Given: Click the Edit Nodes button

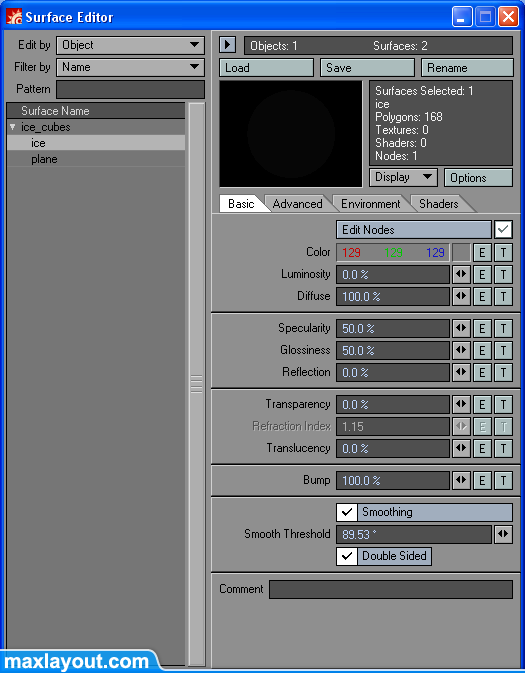Looking at the screenshot, I should pos(414,230).
